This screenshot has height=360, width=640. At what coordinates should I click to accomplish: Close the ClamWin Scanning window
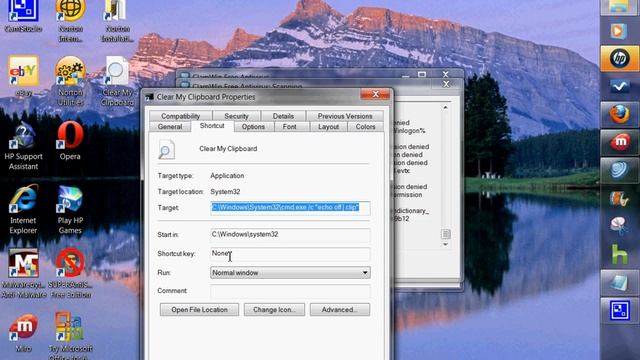pos(446,84)
